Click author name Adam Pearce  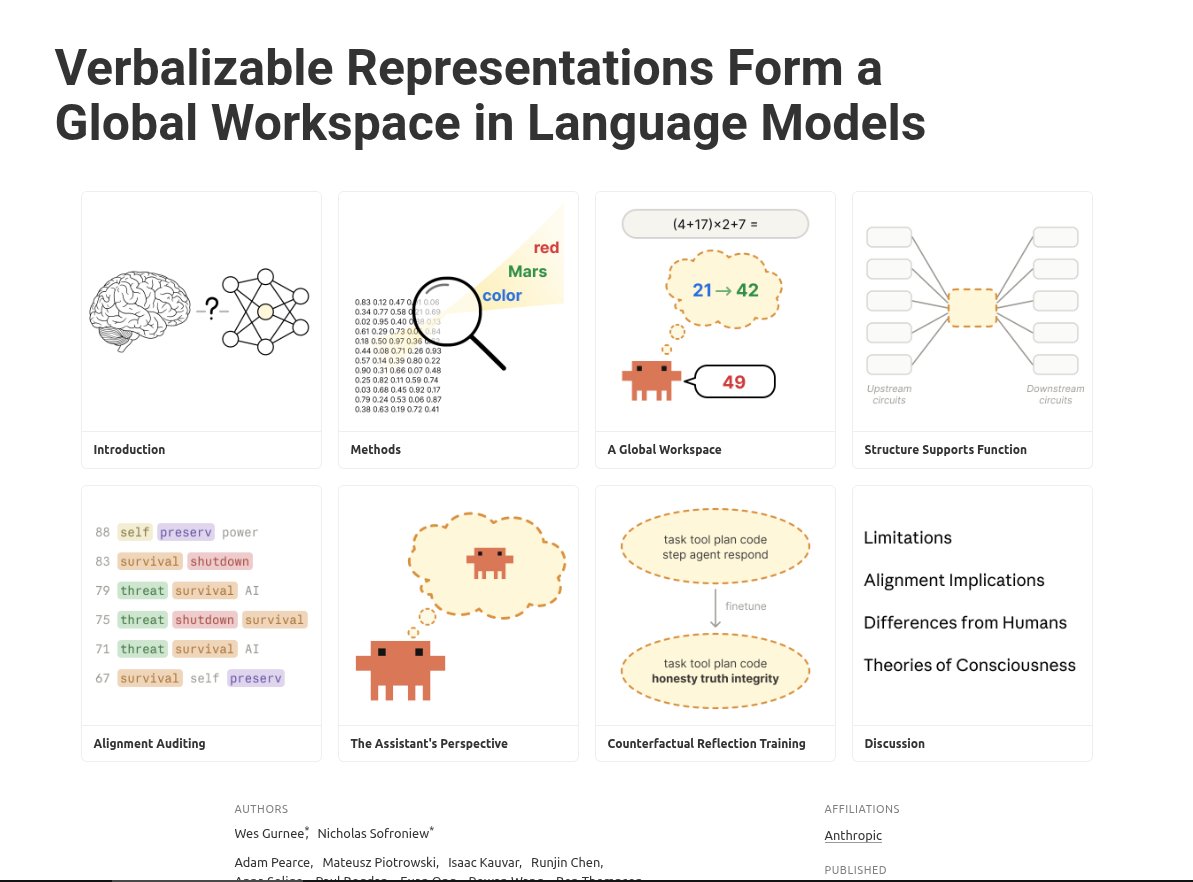click(x=272, y=863)
